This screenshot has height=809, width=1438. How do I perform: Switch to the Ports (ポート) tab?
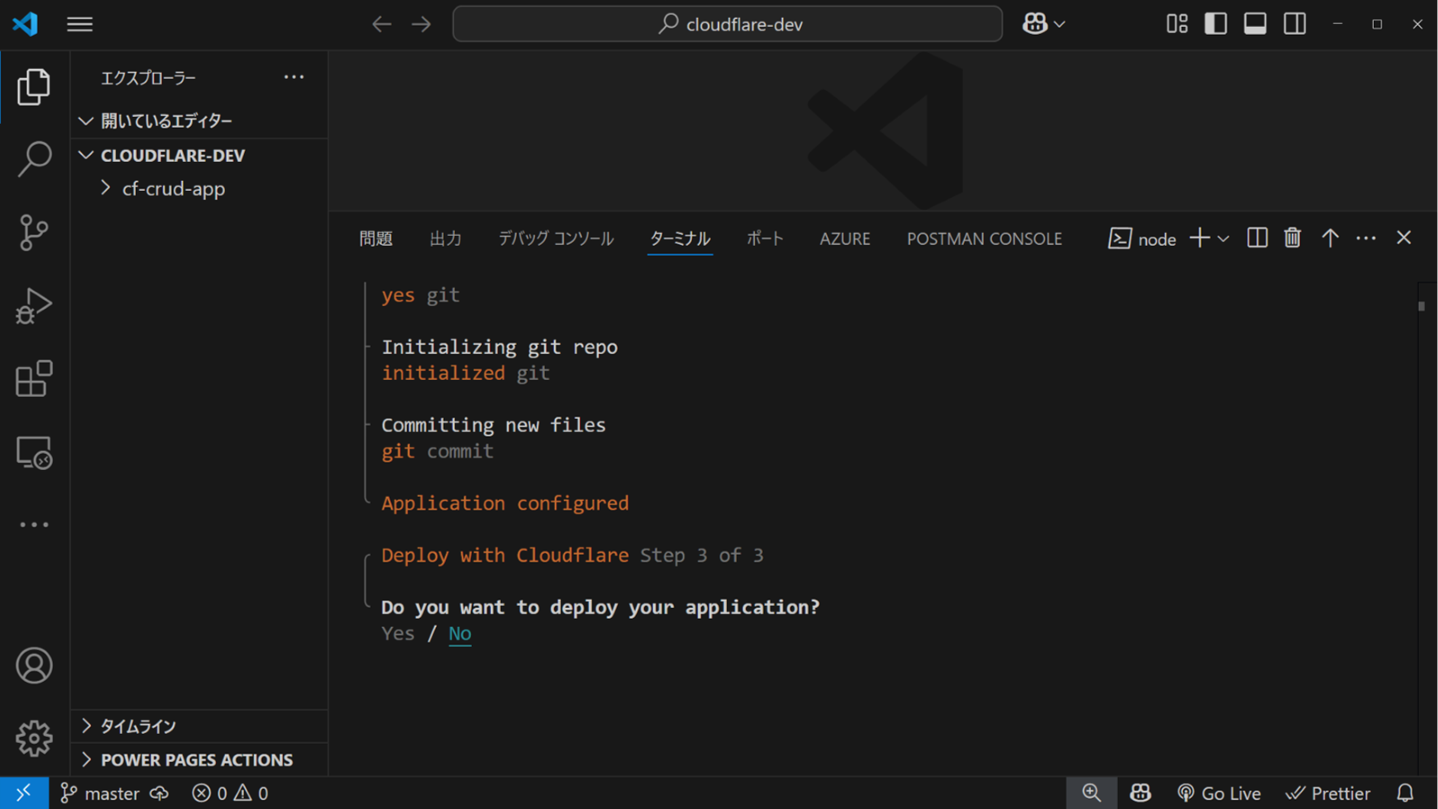click(765, 239)
